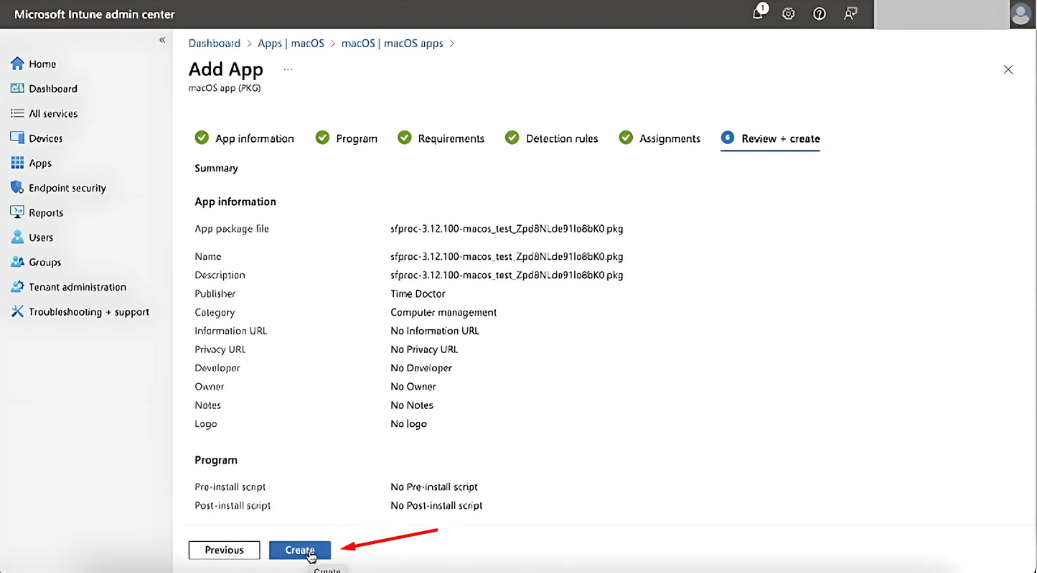Open Reports in sidebar
This screenshot has height=573, width=1037.
pos(37,213)
